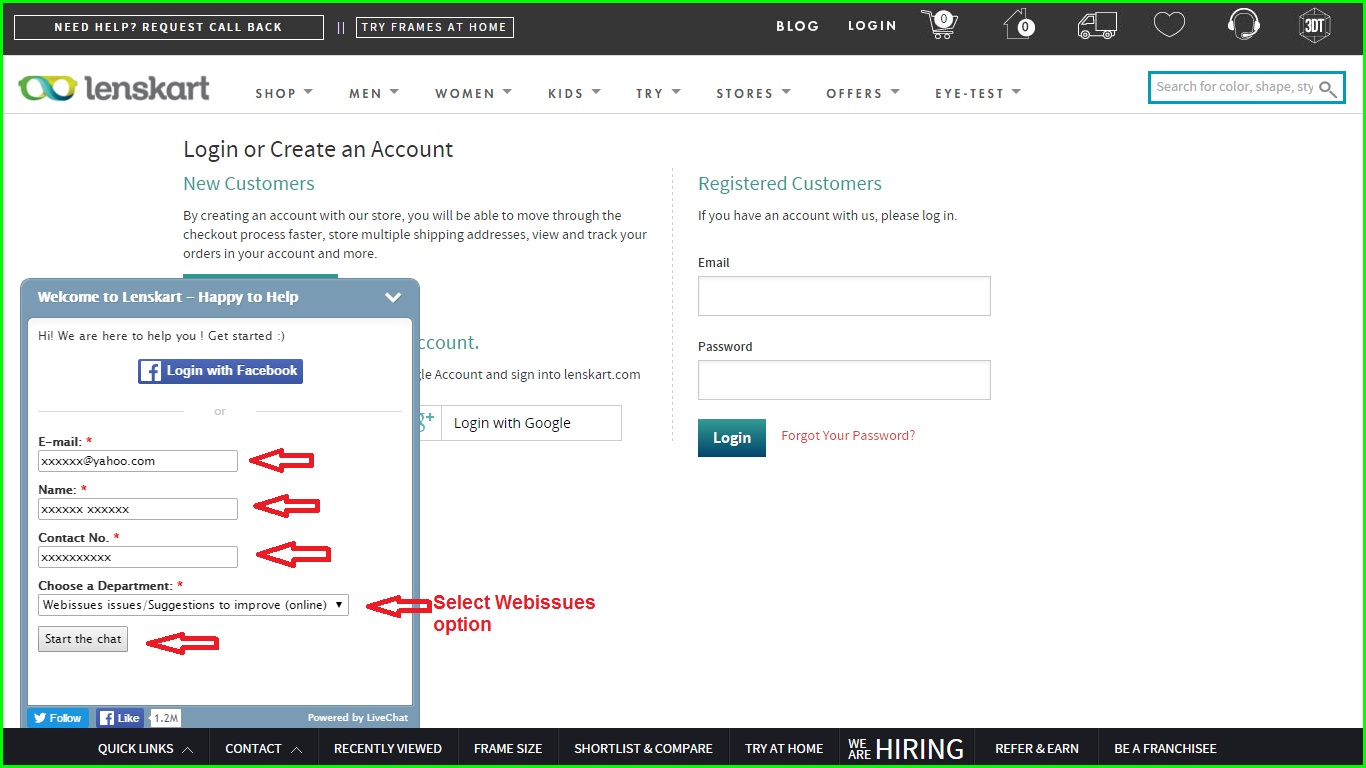Image resolution: width=1366 pixels, height=768 pixels.
Task: Open the Choose a Department dropdown
Action: 194,605
